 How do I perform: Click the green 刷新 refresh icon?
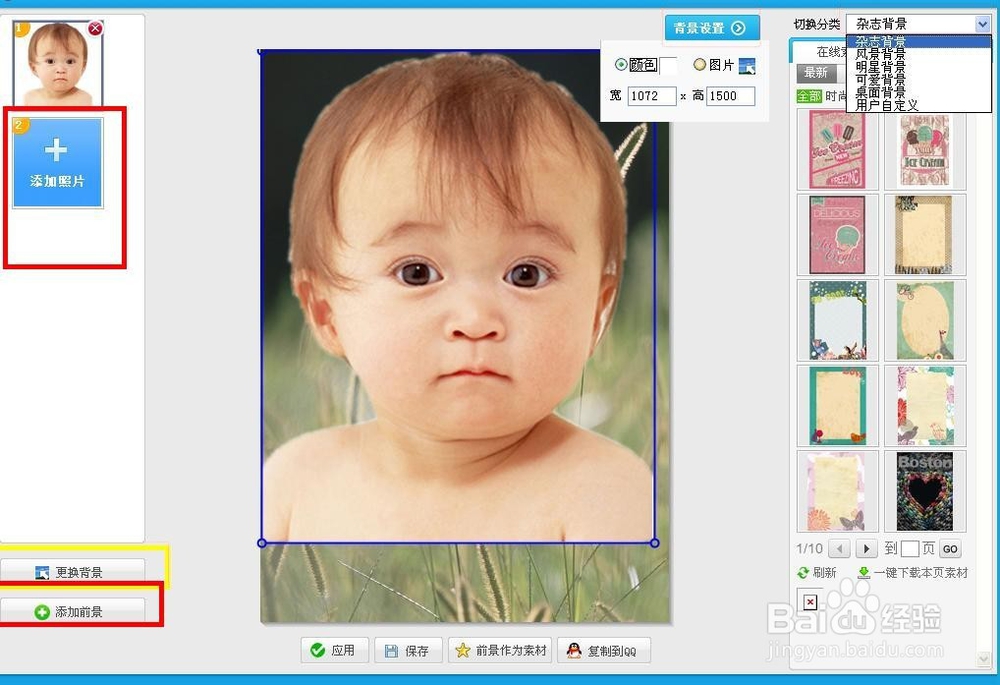pyautogui.click(x=804, y=573)
